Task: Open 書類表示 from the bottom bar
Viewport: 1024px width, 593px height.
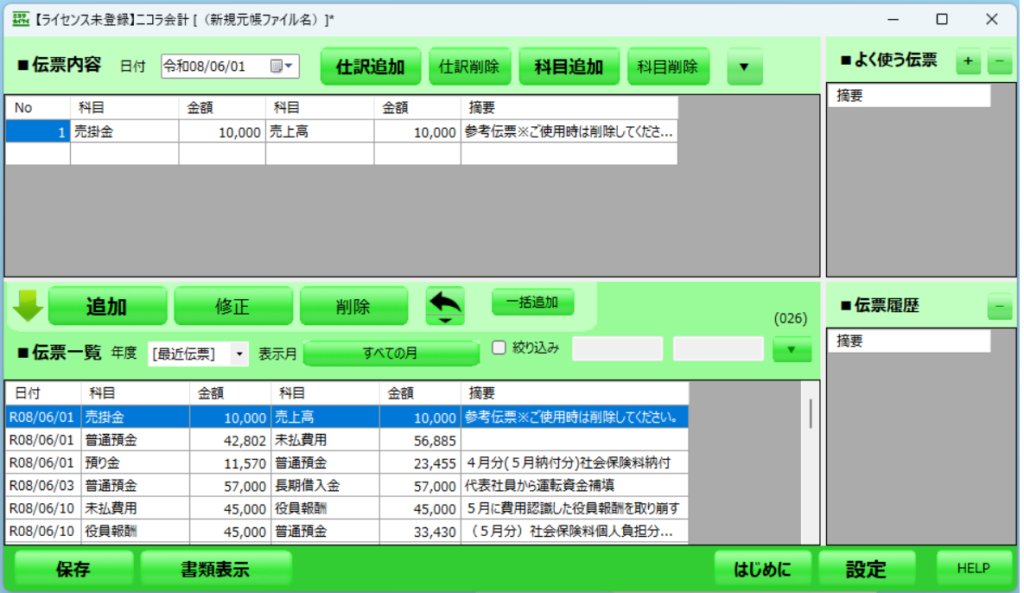Action: tap(216, 569)
